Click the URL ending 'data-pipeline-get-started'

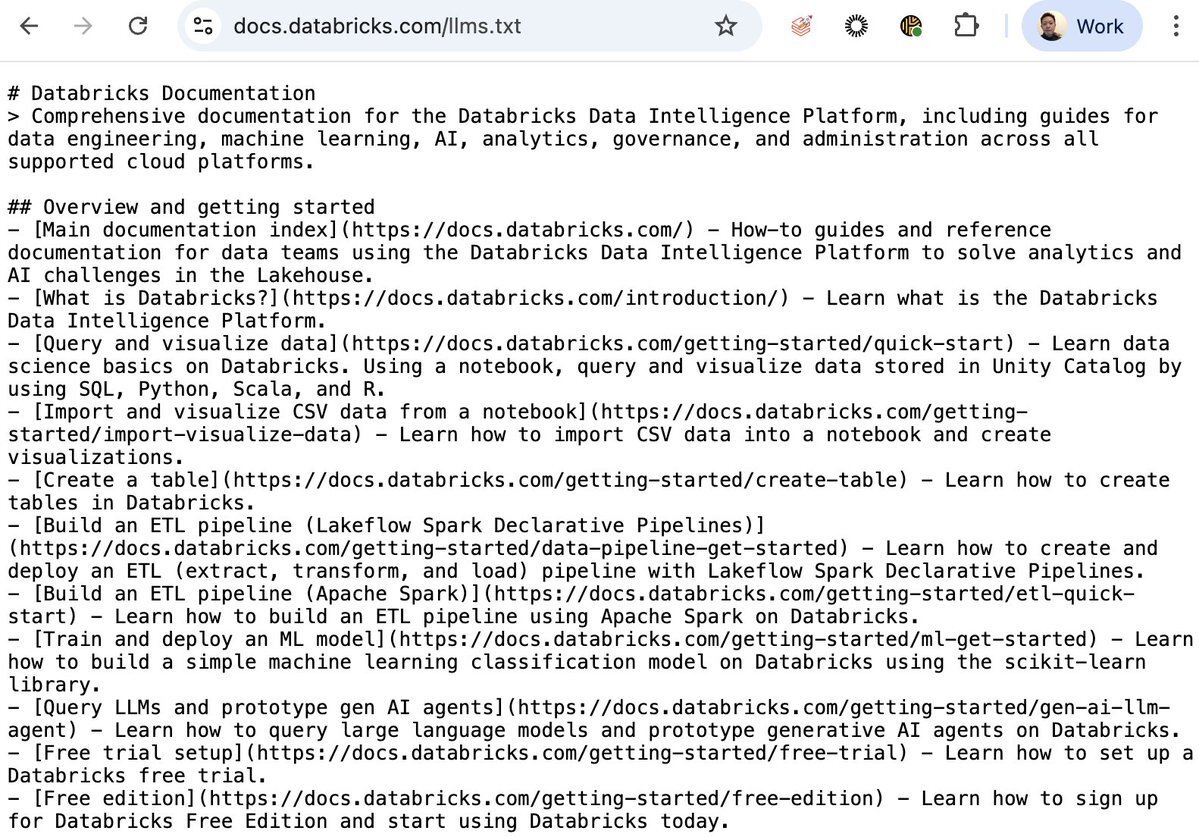(x=427, y=548)
